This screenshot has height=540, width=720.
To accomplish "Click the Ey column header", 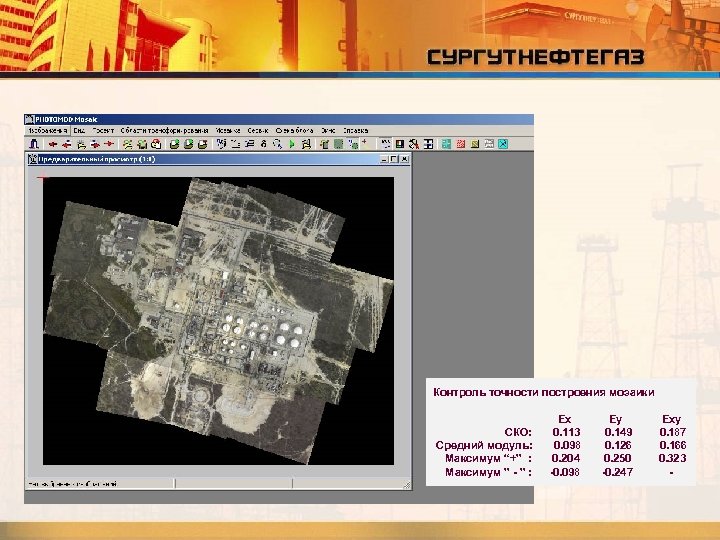I will [615, 419].
